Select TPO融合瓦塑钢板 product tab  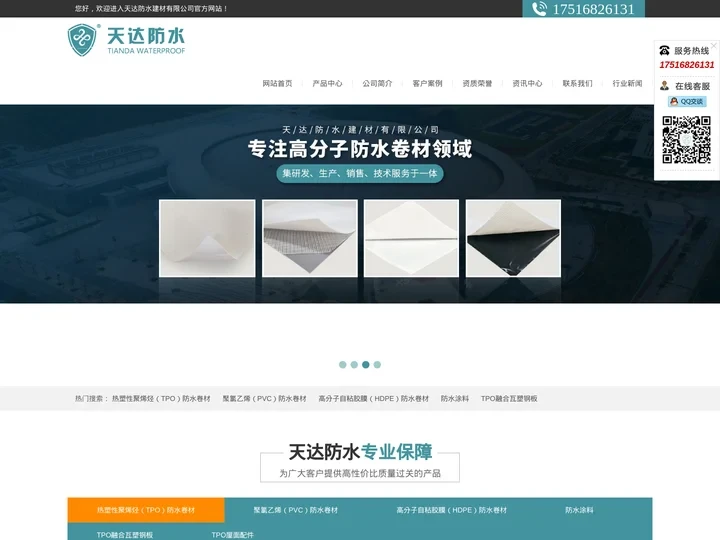pos(125,534)
